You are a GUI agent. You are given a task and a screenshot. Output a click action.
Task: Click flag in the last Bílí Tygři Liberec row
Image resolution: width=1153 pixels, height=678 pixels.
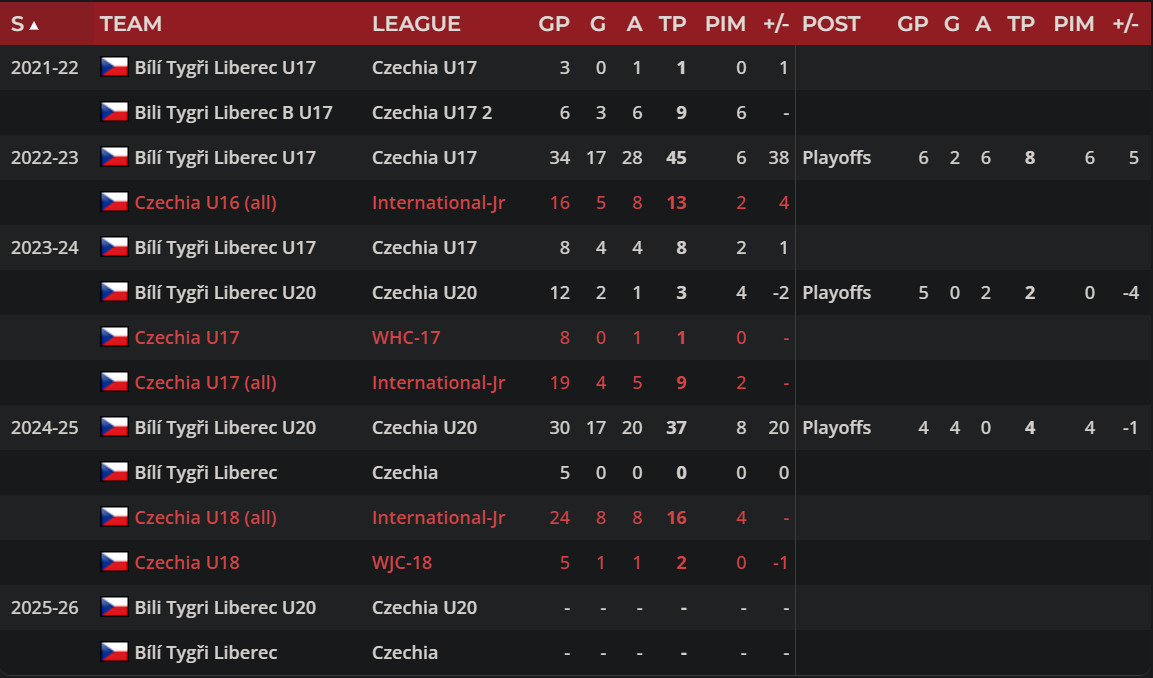(114, 652)
